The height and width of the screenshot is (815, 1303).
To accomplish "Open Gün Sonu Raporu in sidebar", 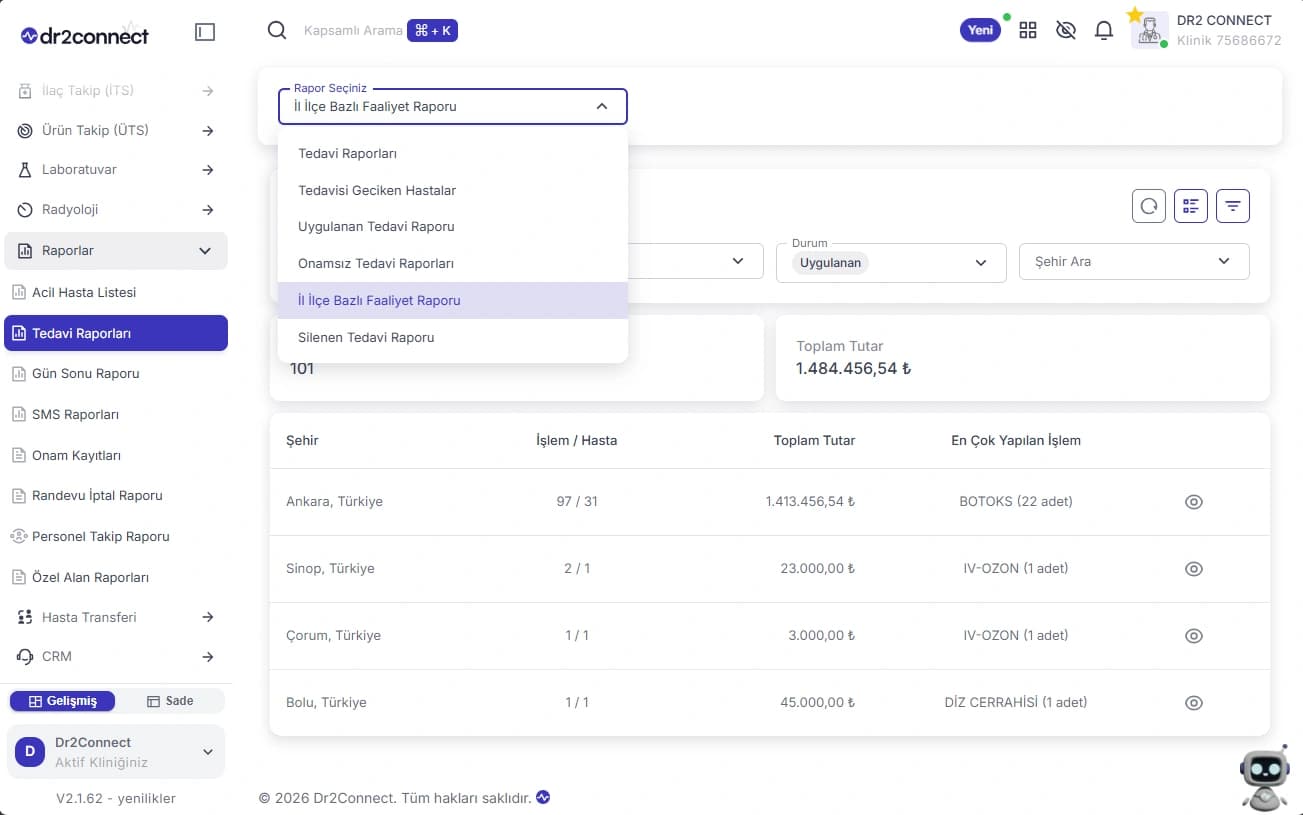I will [x=116, y=374].
